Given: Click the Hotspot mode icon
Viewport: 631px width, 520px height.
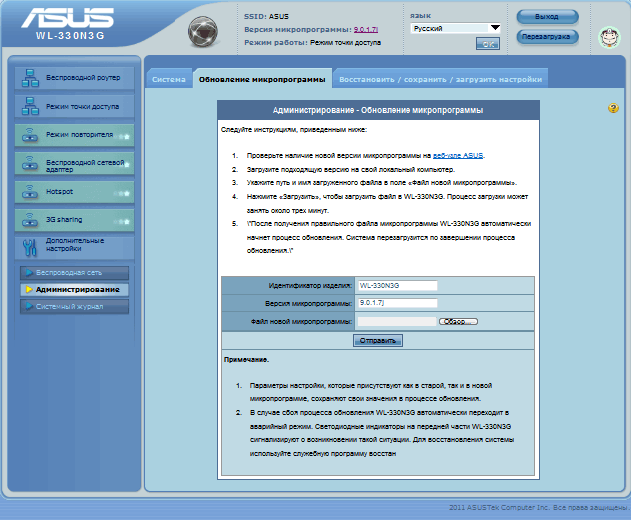Looking at the screenshot, I should pyautogui.click(x=29, y=191).
